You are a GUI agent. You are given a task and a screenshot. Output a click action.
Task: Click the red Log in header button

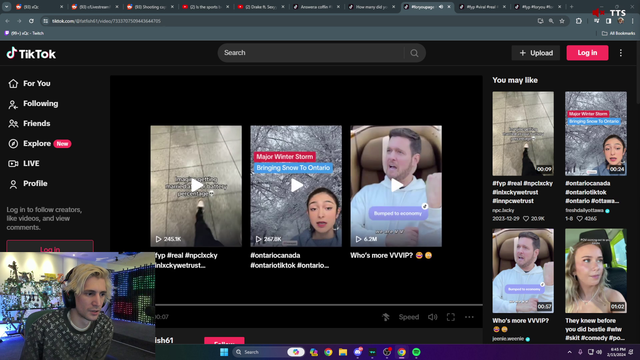point(587,53)
